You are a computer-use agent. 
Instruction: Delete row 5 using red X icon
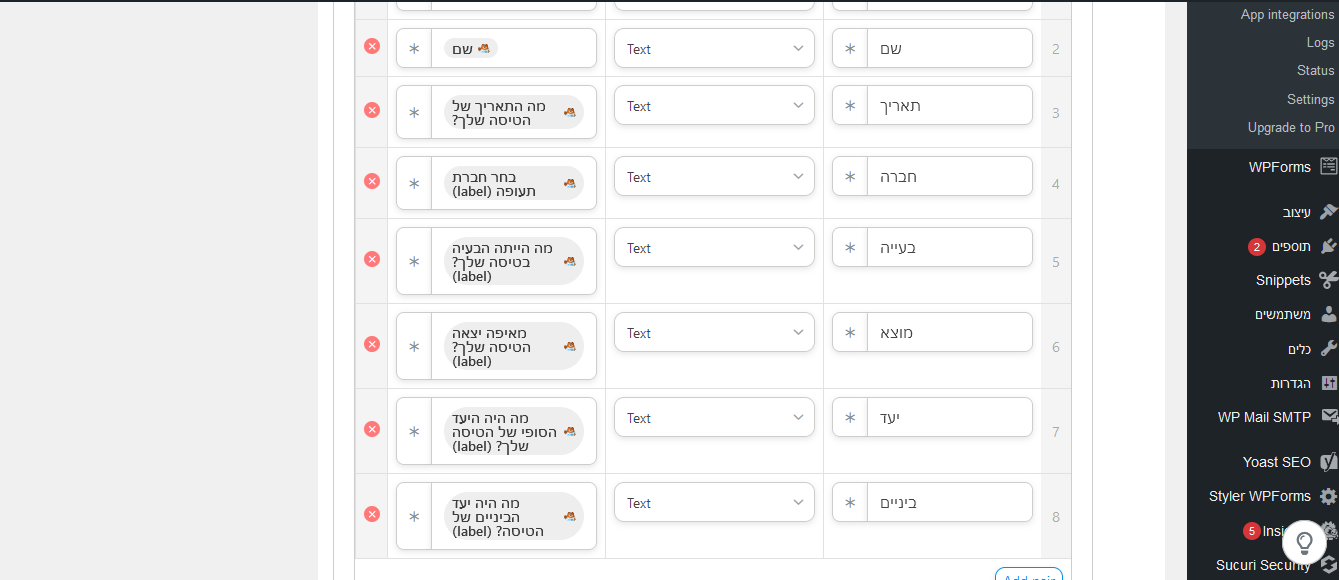[372, 259]
